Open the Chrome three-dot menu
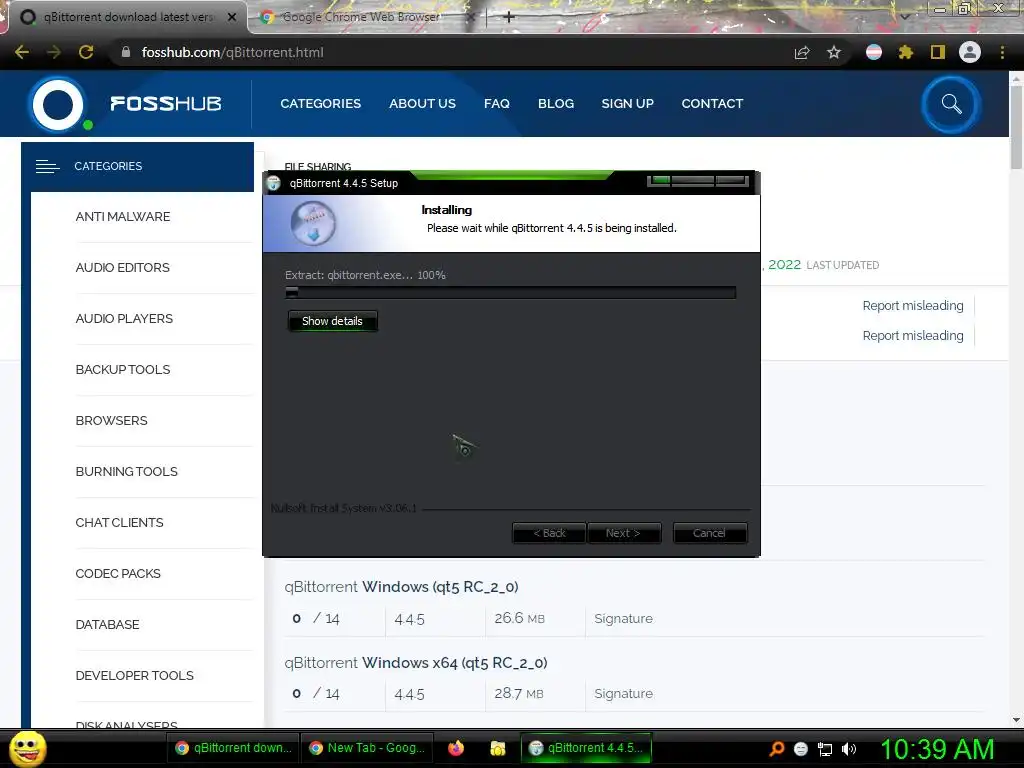The width and height of the screenshot is (1024, 768). click(x=1002, y=52)
